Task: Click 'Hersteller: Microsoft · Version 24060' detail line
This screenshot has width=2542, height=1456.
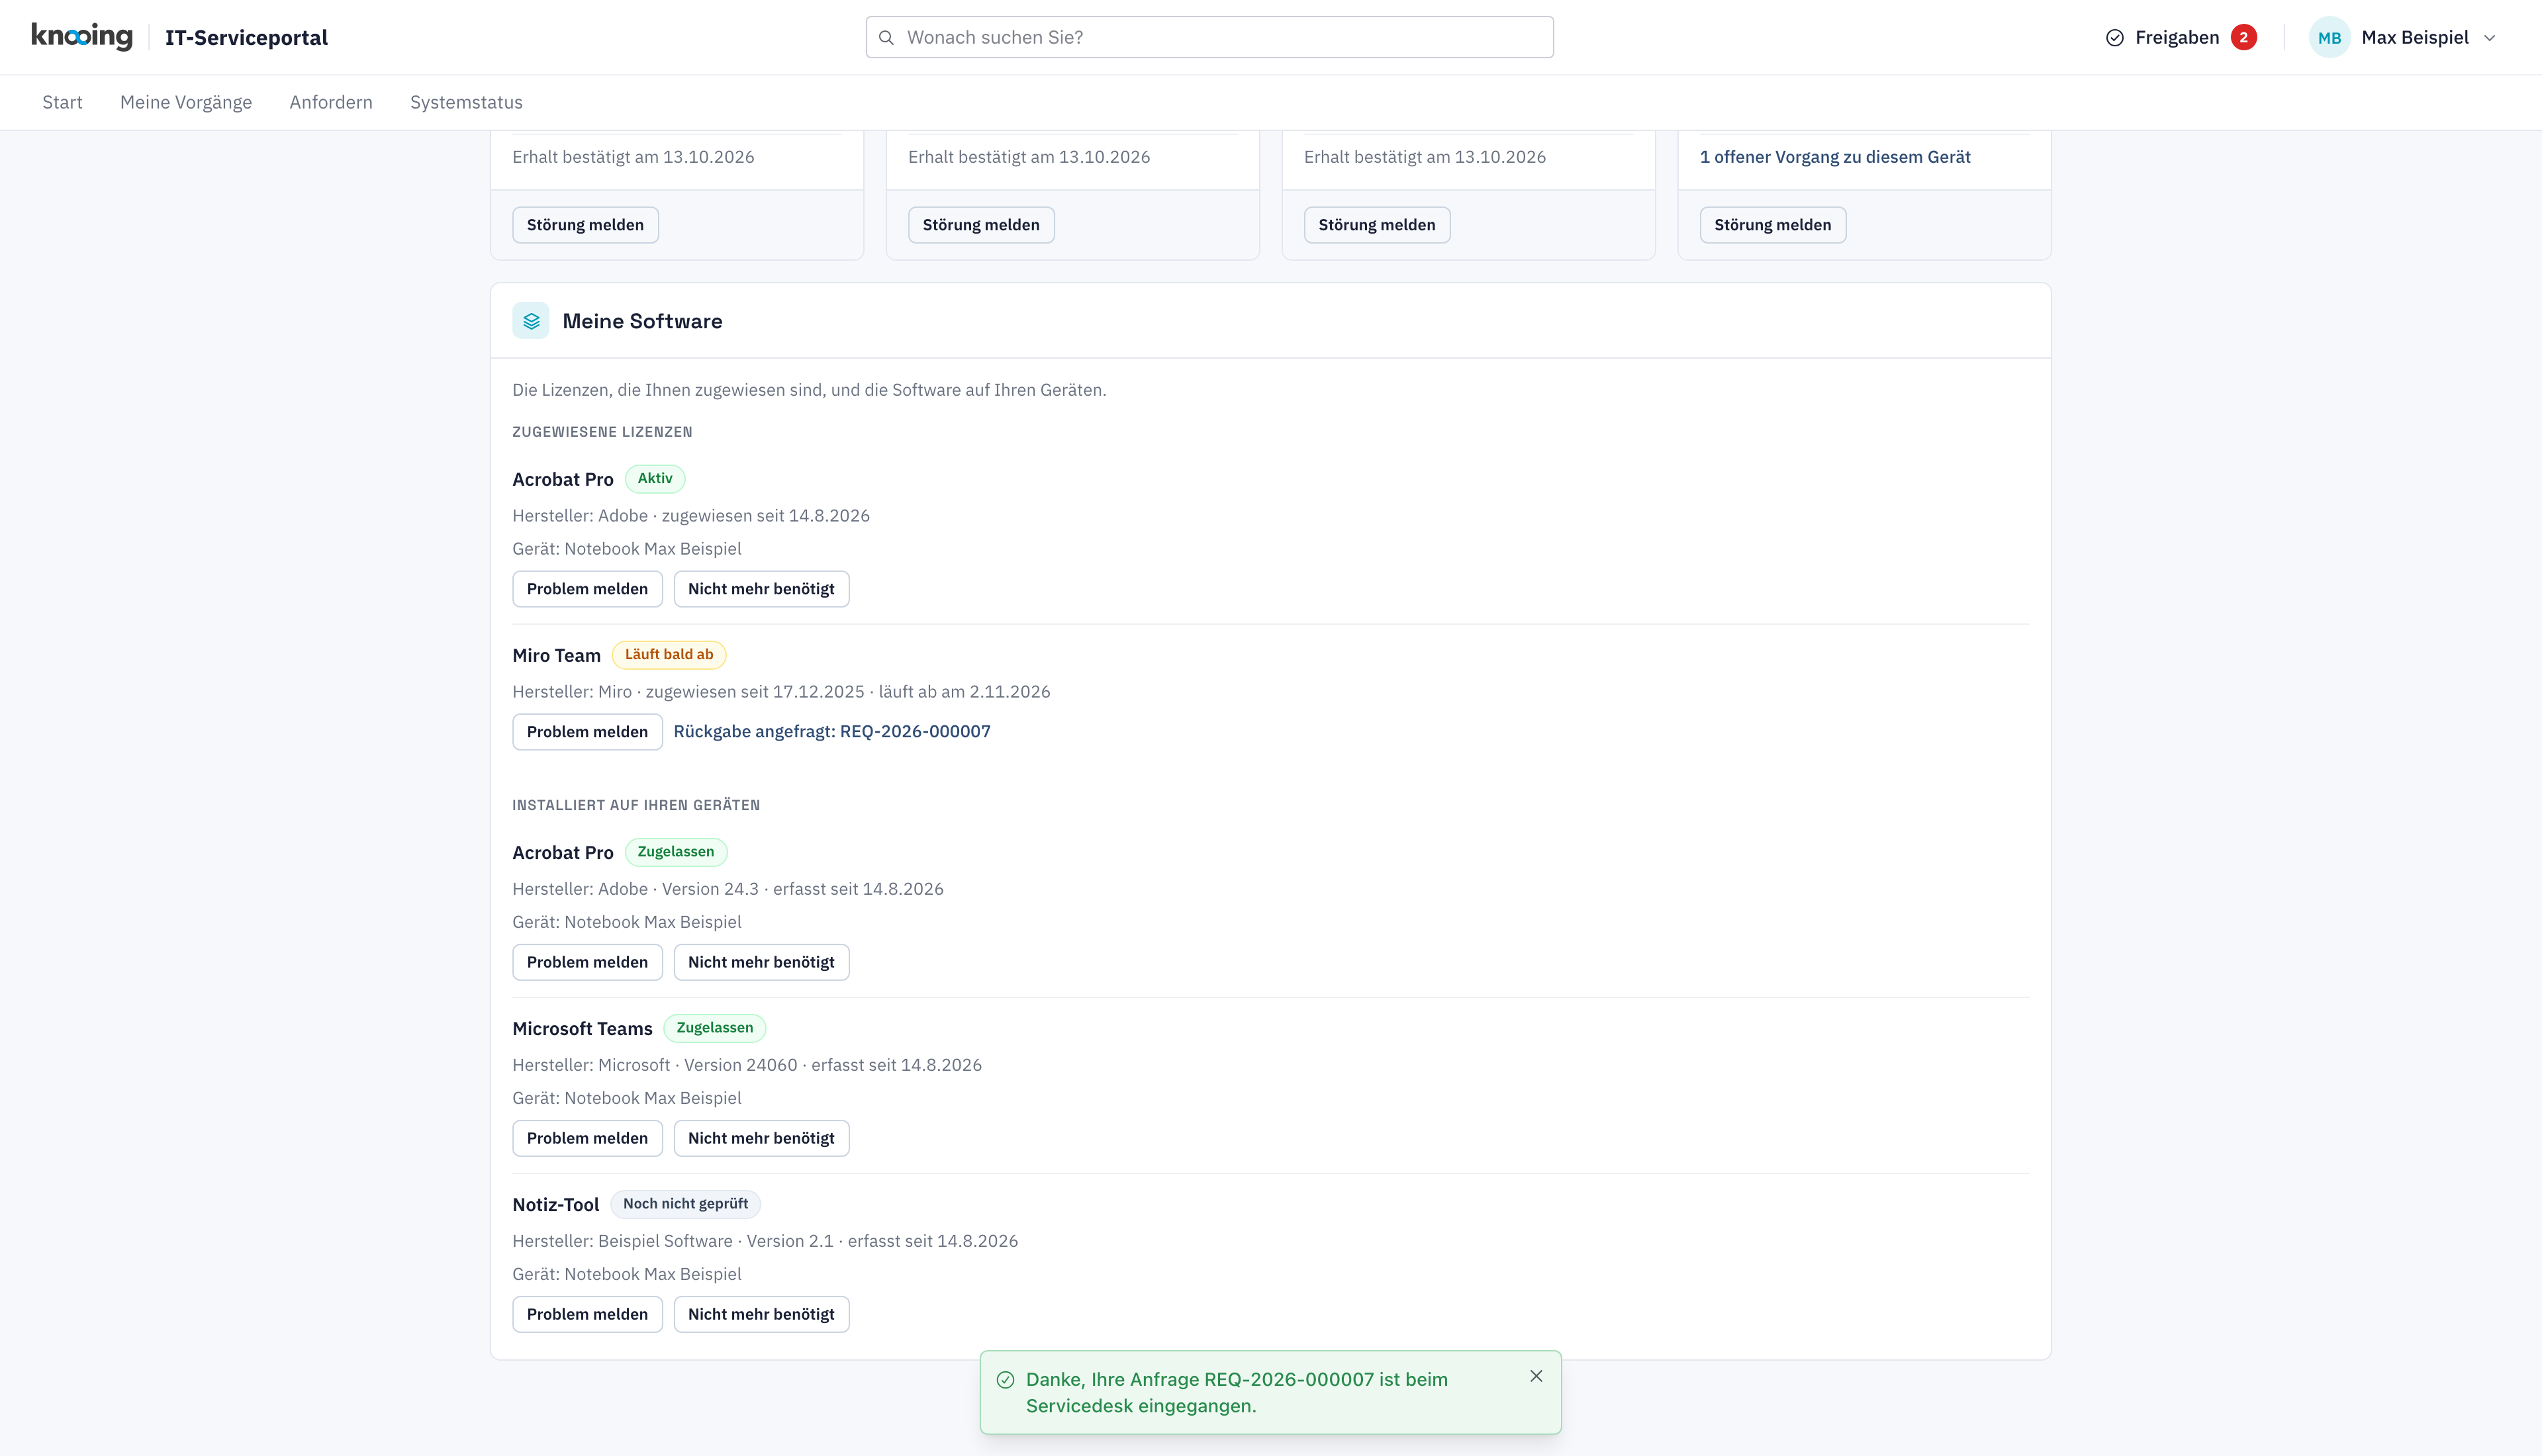Action: click(x=747, y=1065)
